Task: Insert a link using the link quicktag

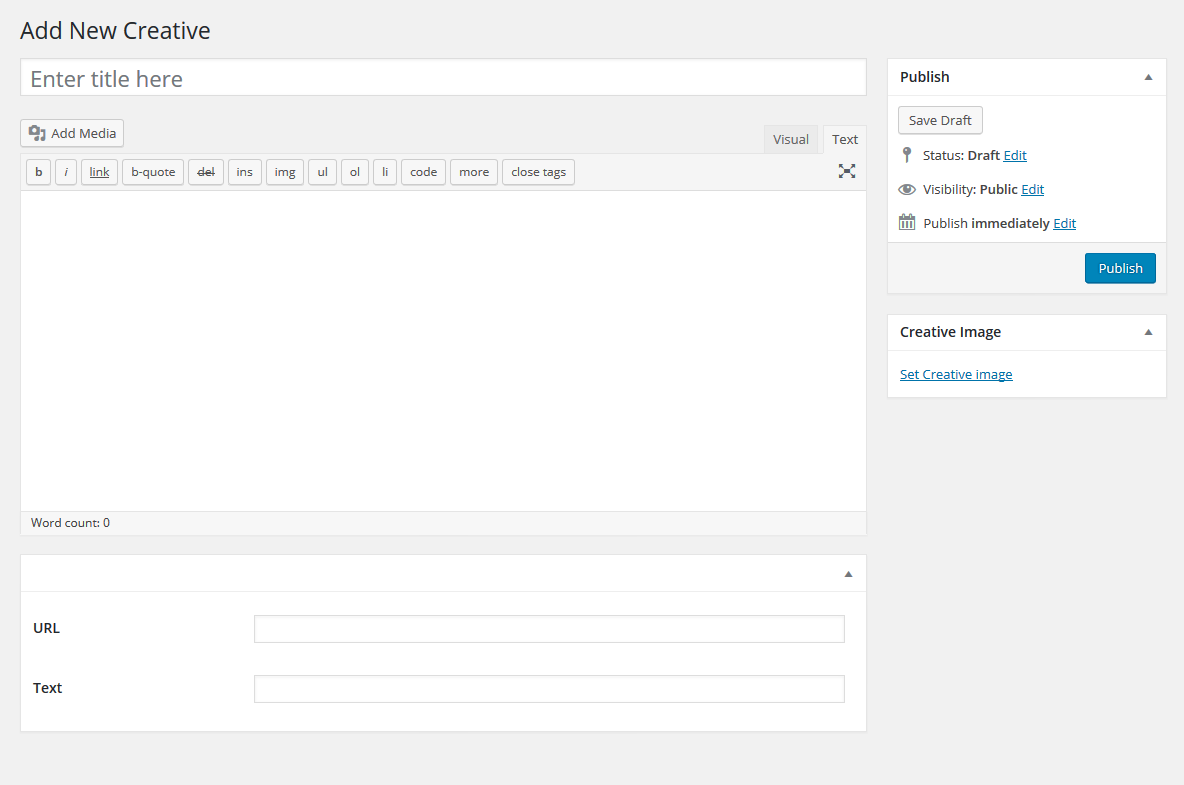Action: [99, 172]
